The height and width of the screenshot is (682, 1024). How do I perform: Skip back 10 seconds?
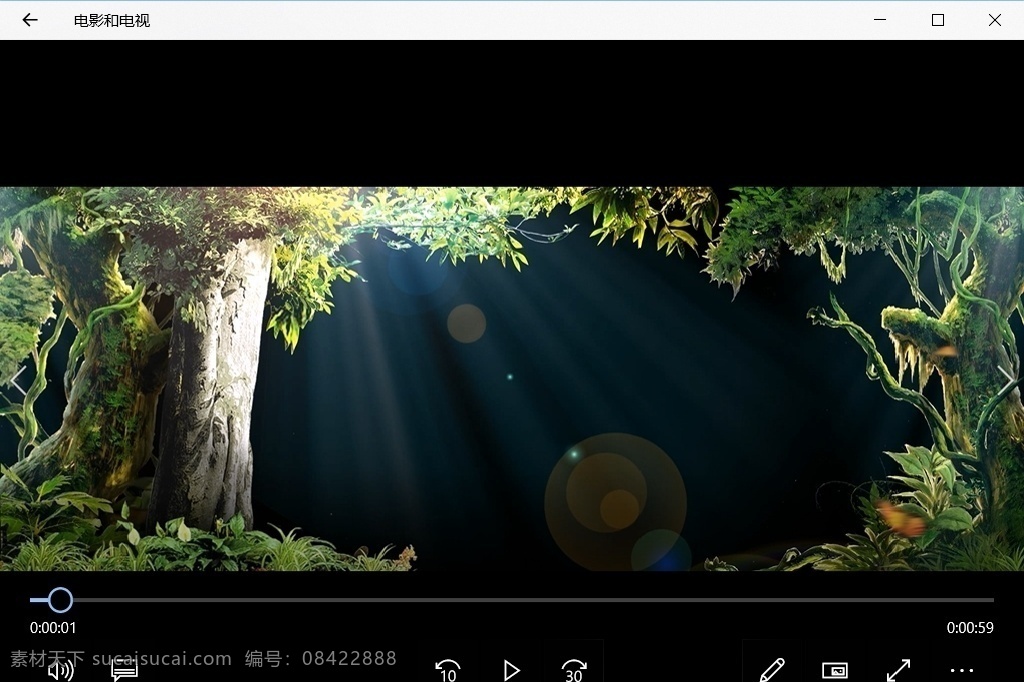click(x=448, y=670)
